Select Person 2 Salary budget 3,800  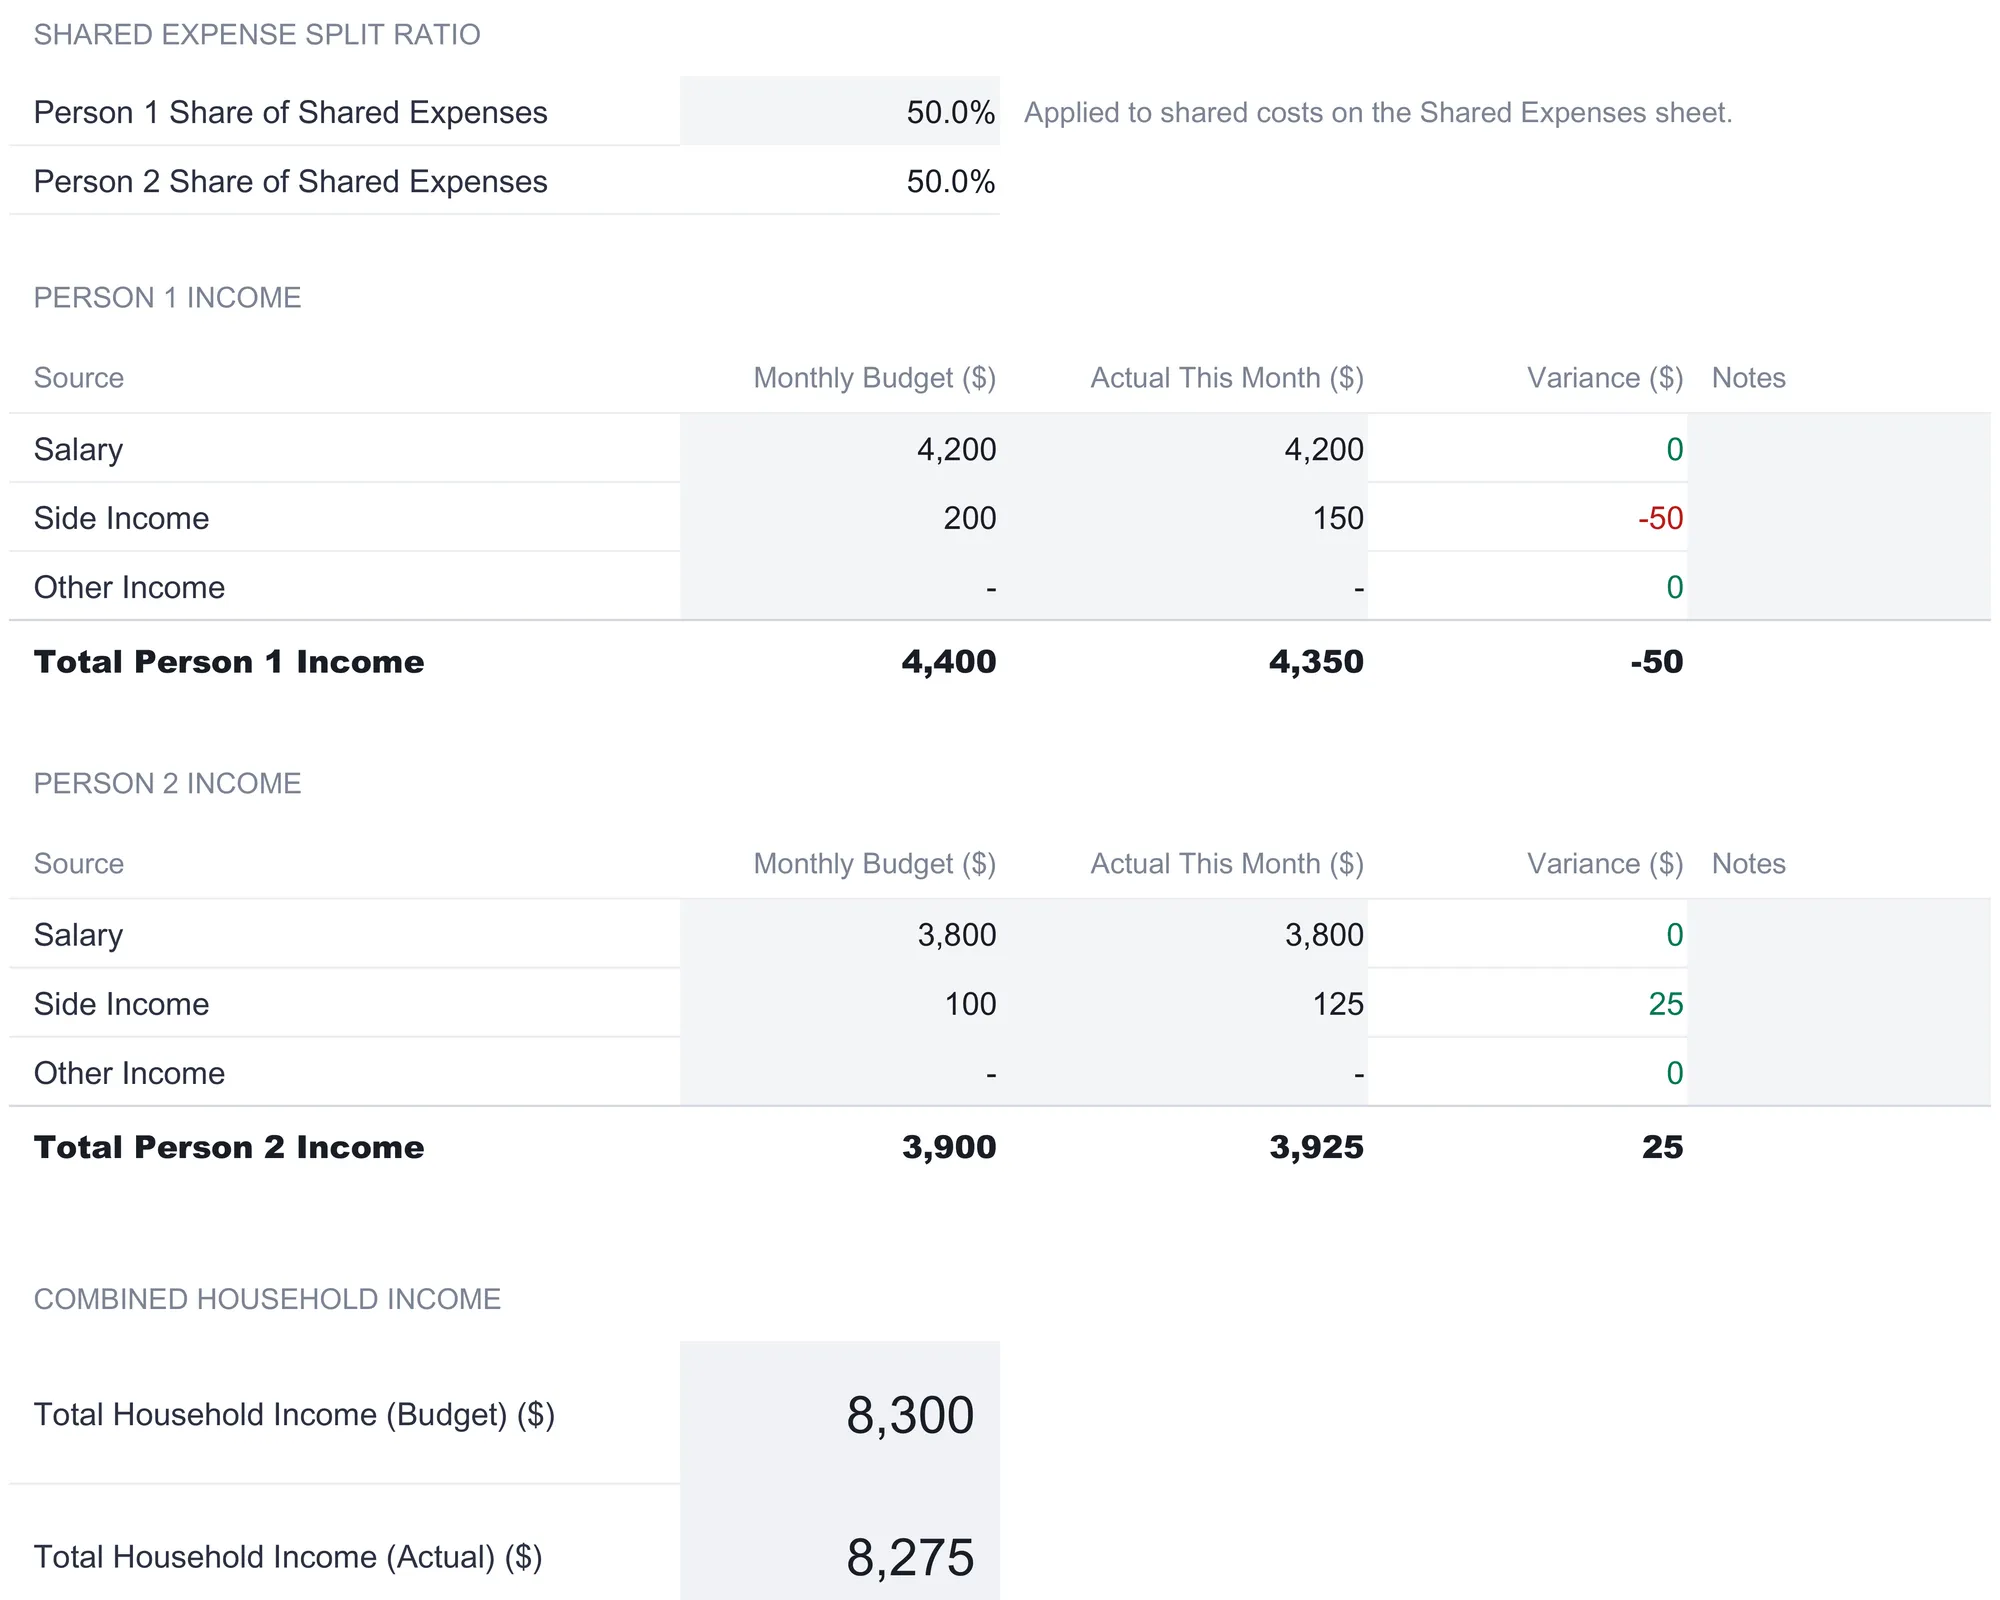840,934
